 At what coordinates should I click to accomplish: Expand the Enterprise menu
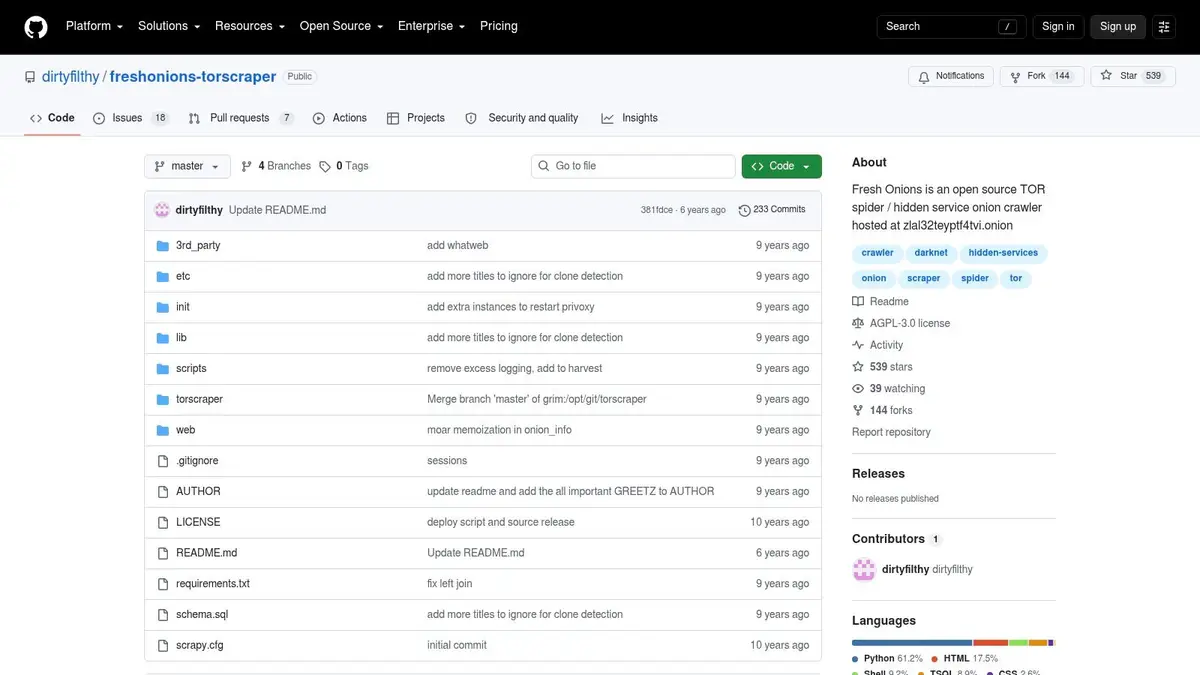[431, 26]
